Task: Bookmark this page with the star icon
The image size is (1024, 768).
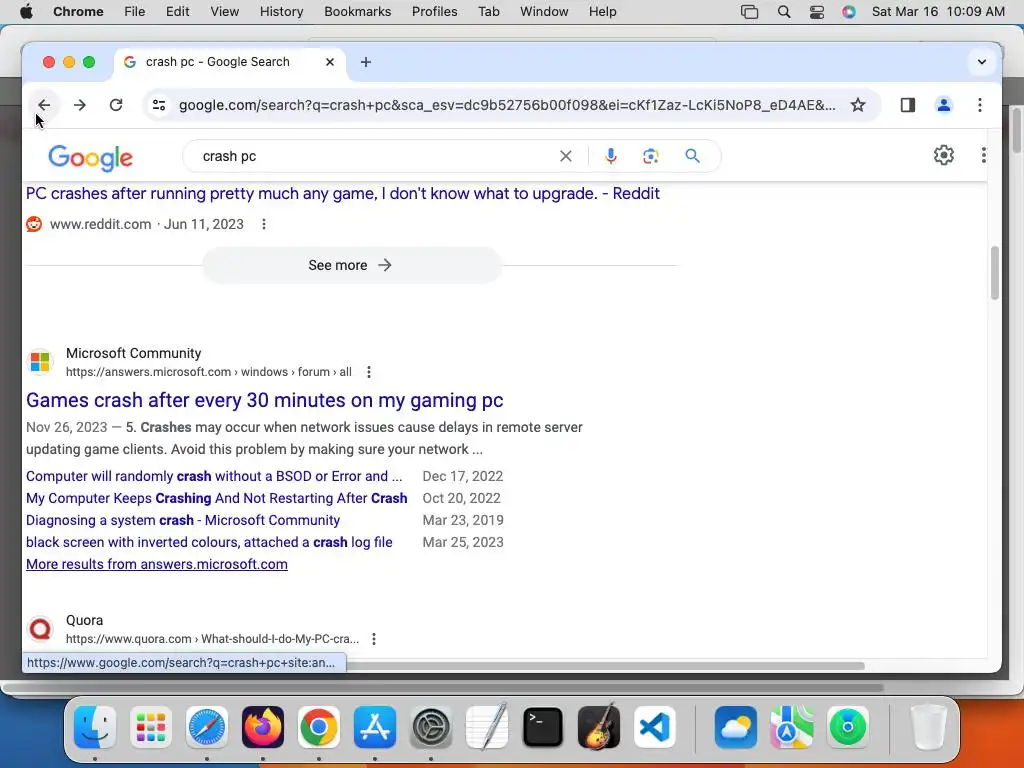Action: tap(857, 105)
